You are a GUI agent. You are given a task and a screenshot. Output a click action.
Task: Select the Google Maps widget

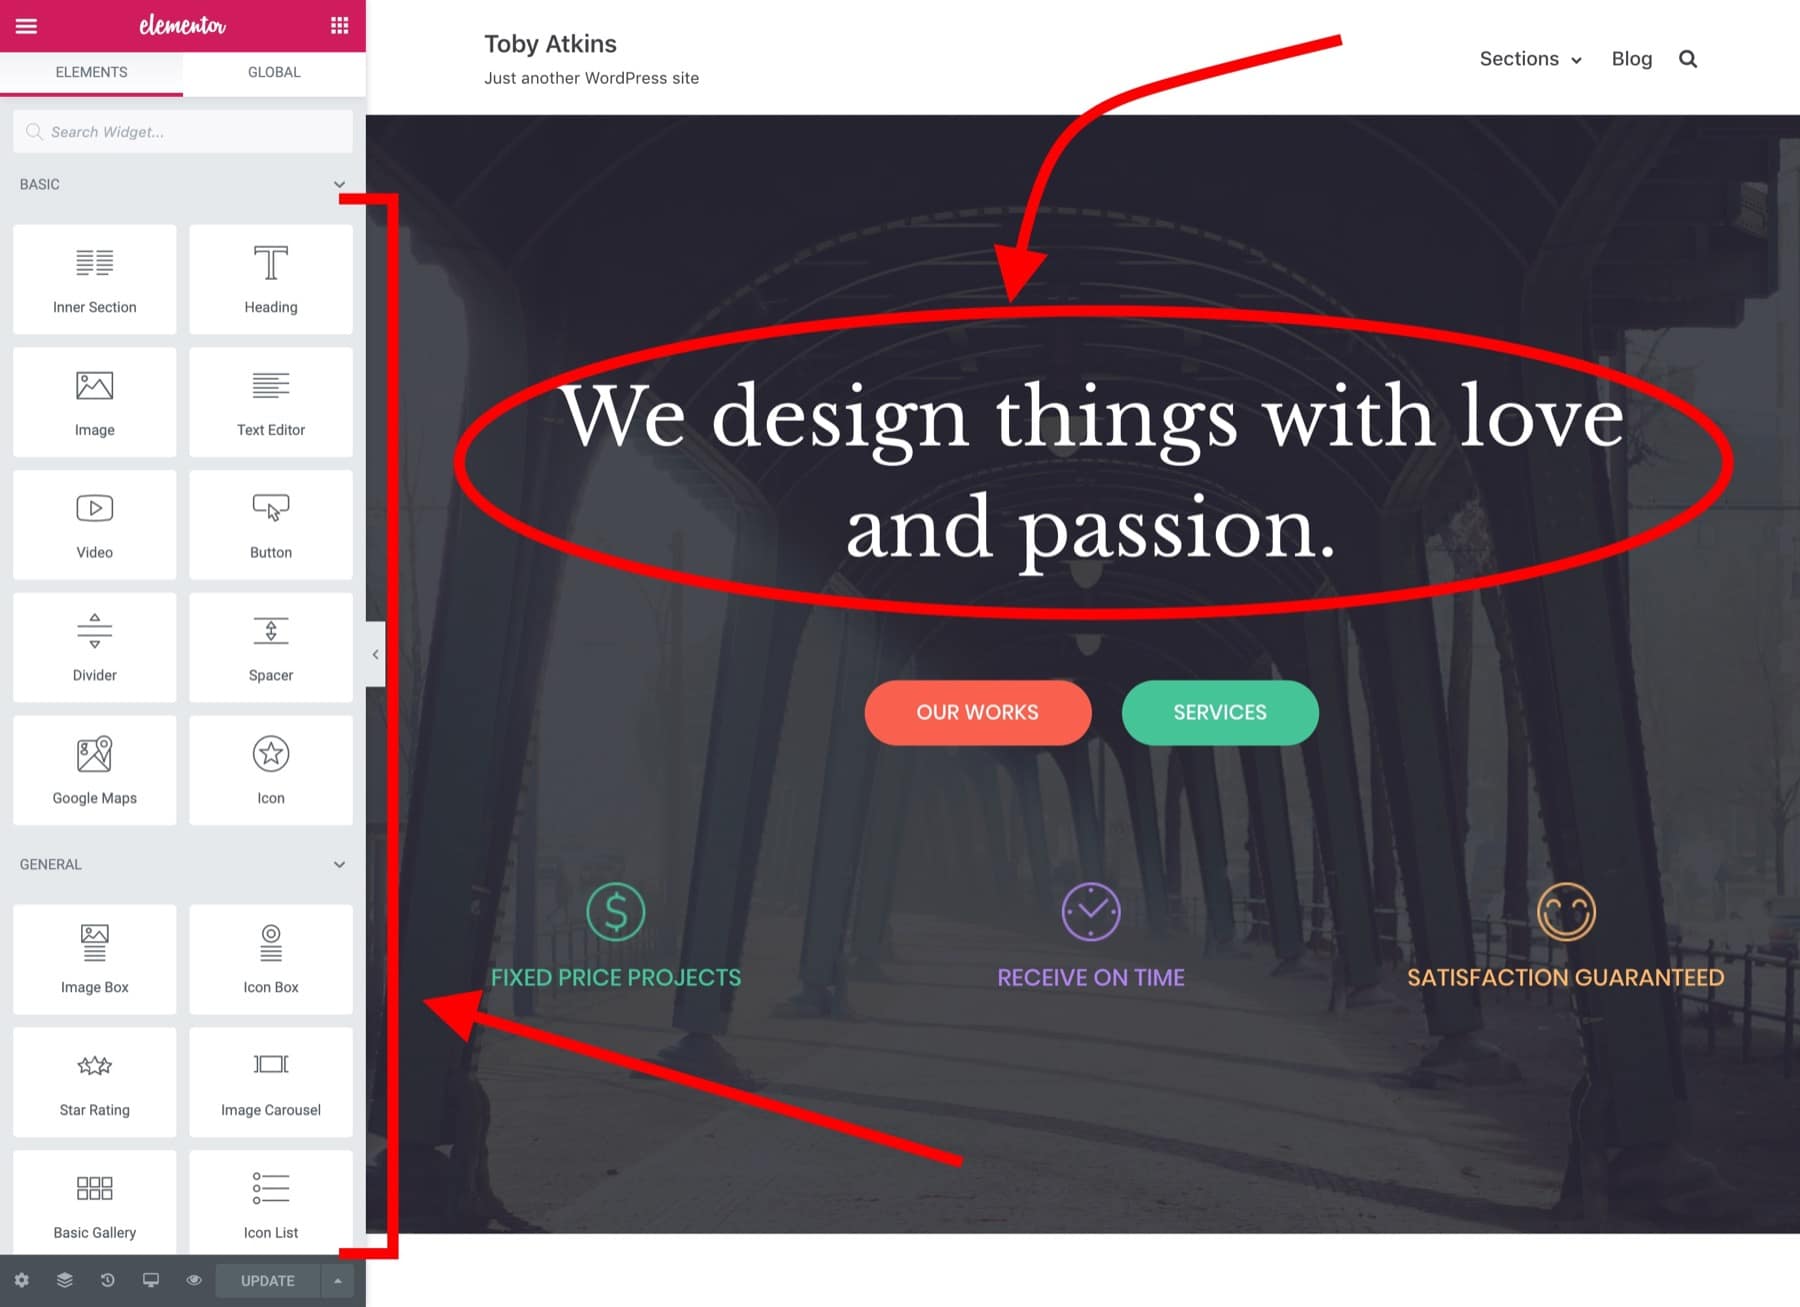[94, 770]
